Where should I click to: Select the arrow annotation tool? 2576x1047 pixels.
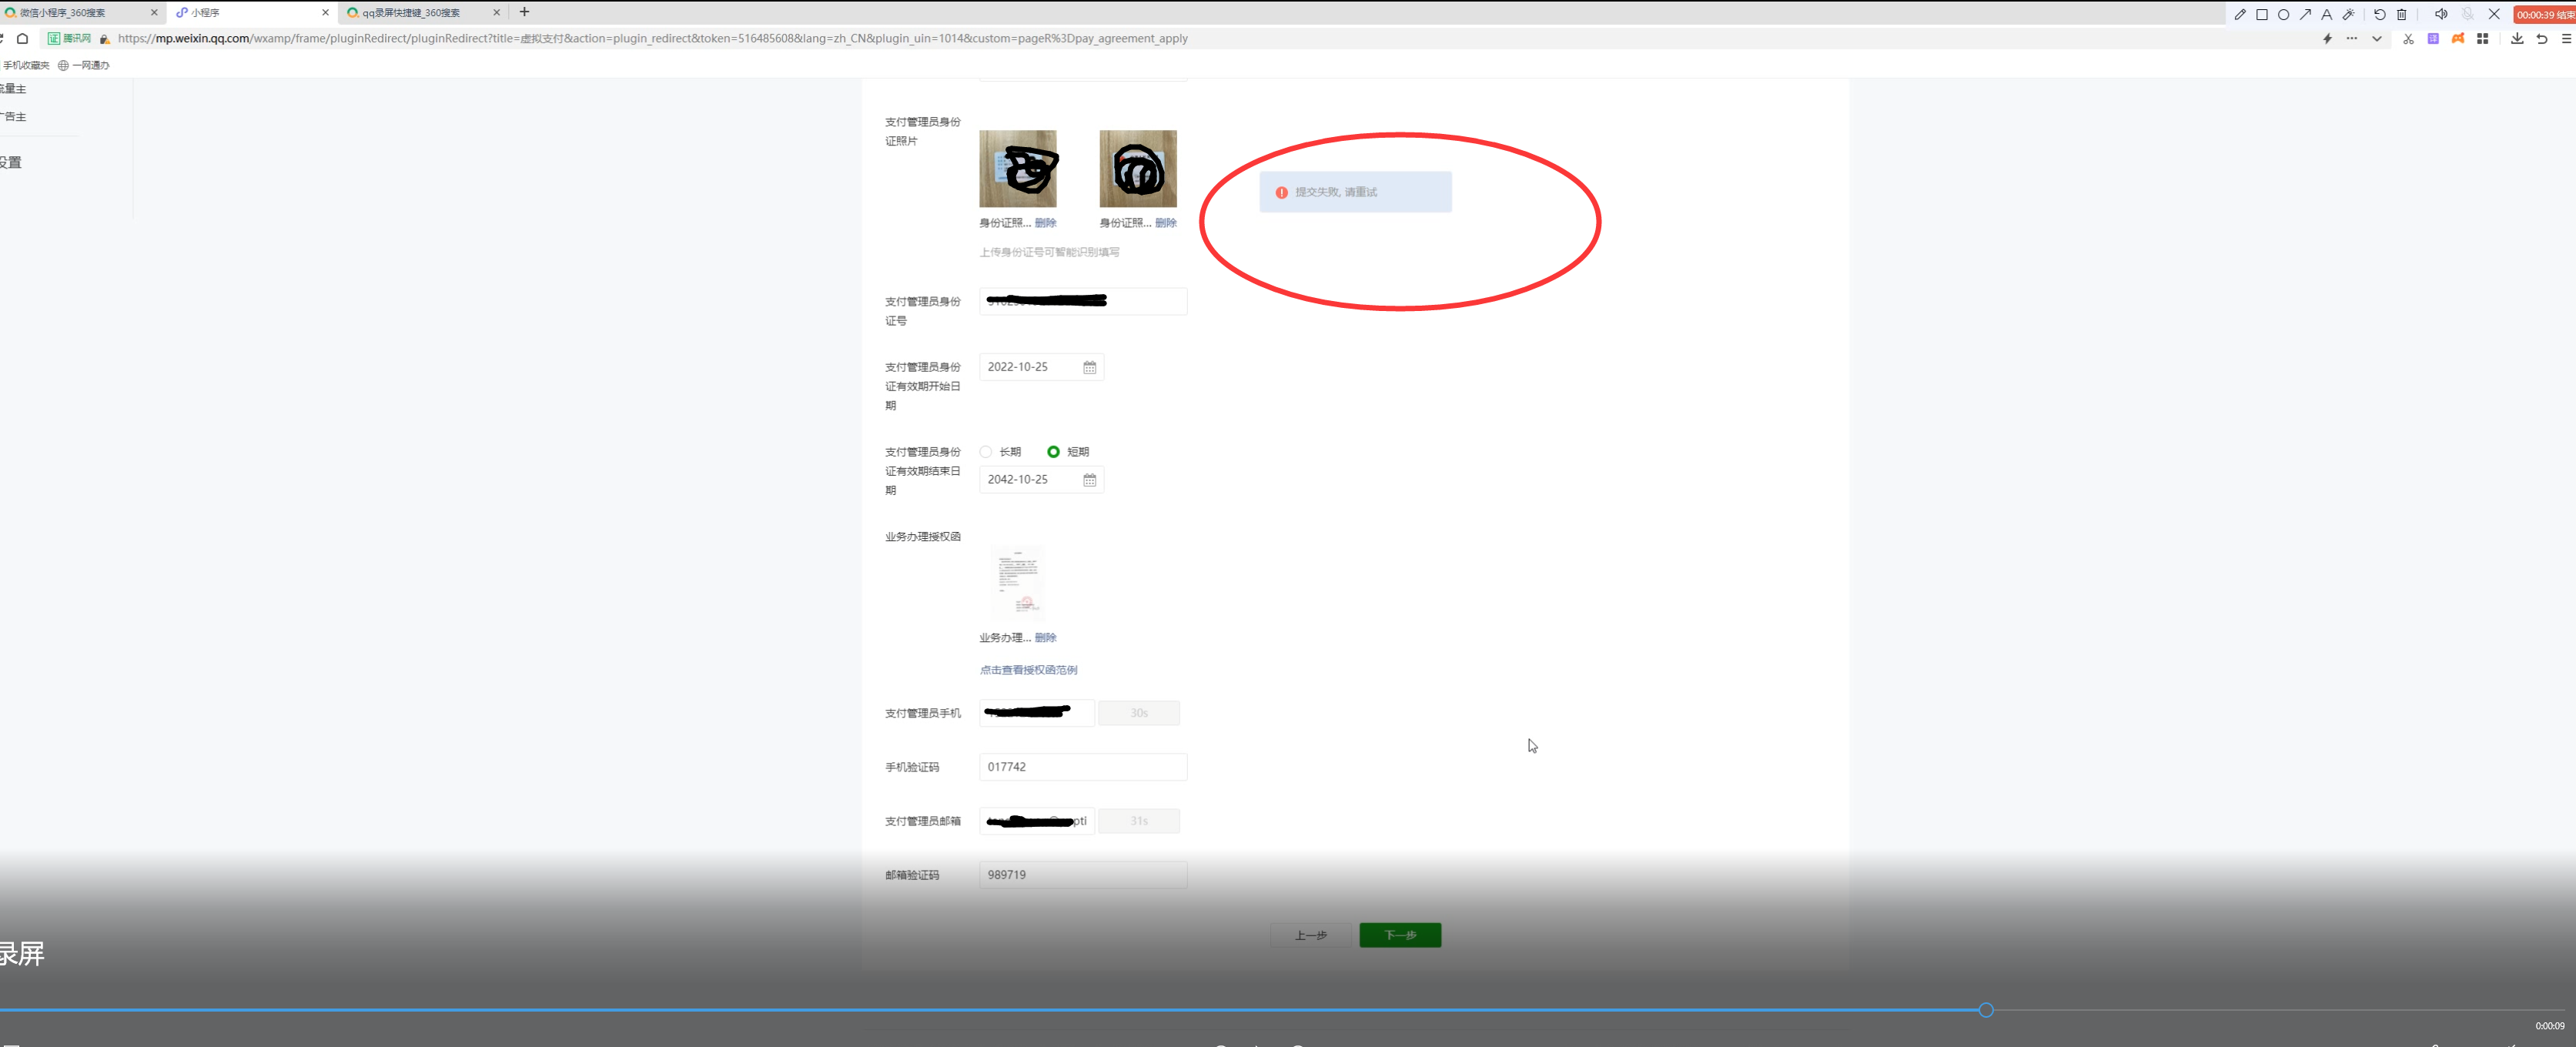click(2305, 14)
